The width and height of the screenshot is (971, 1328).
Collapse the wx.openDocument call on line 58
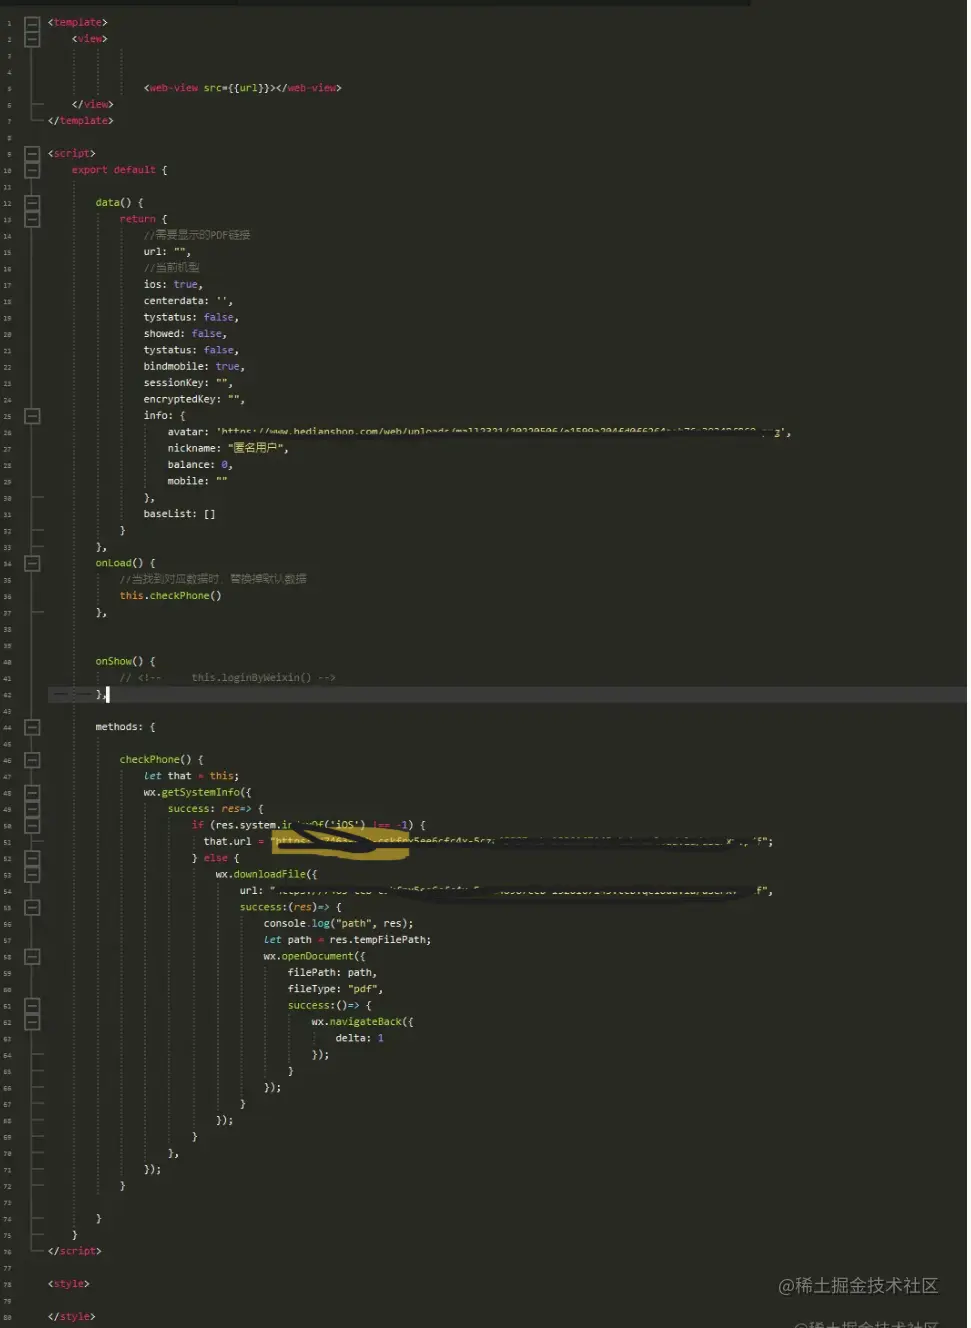(32, 956)
